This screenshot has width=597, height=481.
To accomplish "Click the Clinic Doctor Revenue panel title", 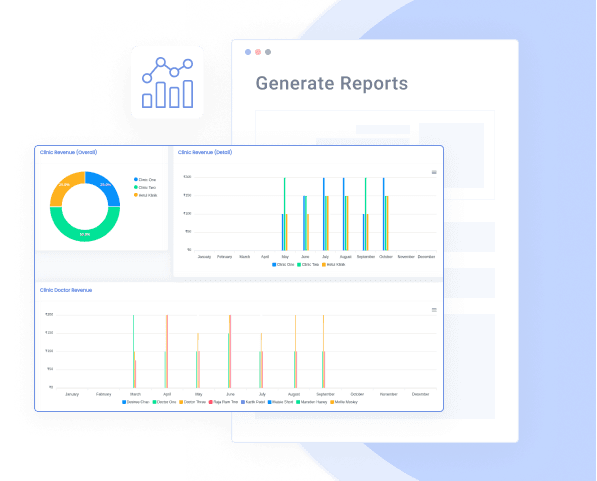I will point(66,290).
